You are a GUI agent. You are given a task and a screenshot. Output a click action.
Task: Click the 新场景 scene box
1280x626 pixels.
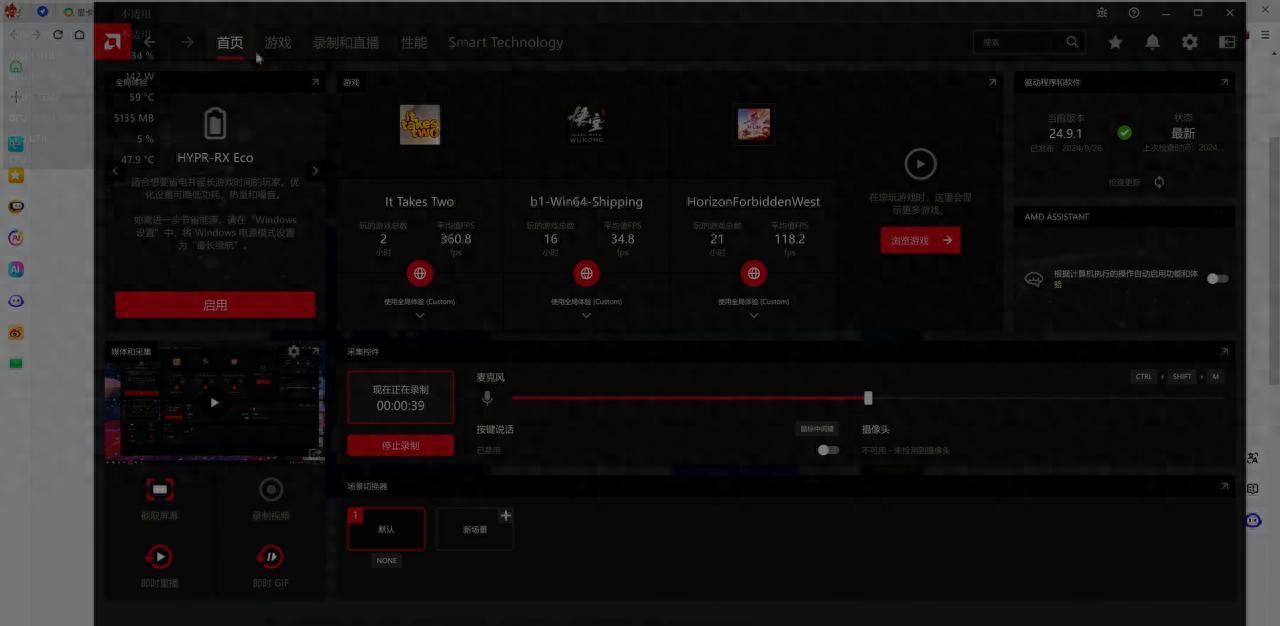(474, 529)
